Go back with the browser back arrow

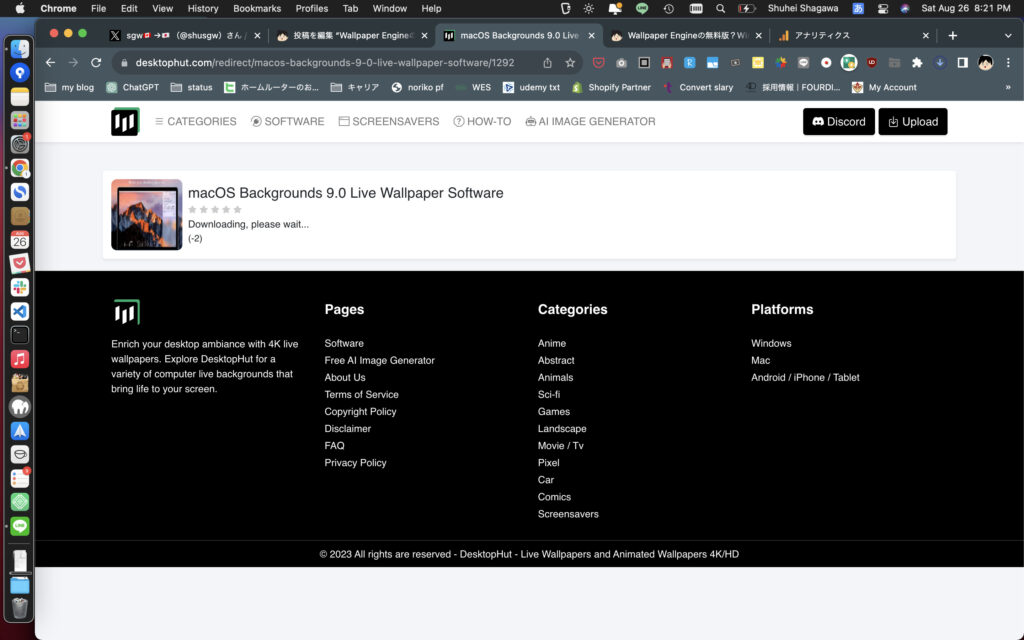pos(50,63)
